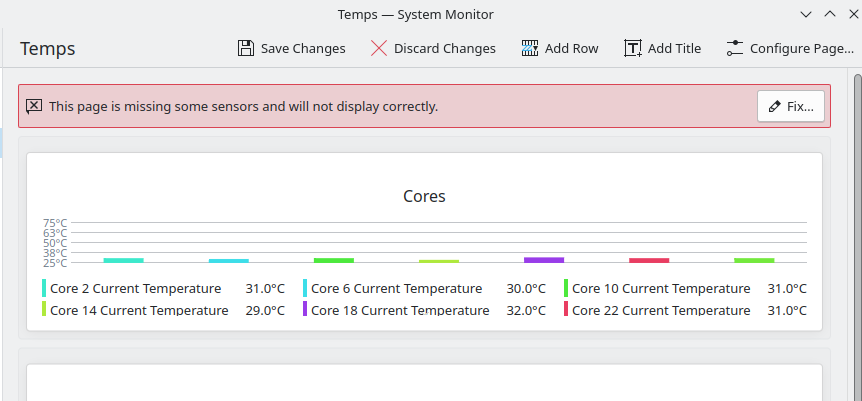This screenshot has height=401, width=862.
Task: Click the 75°C axis label
Action: pos(55,223)
